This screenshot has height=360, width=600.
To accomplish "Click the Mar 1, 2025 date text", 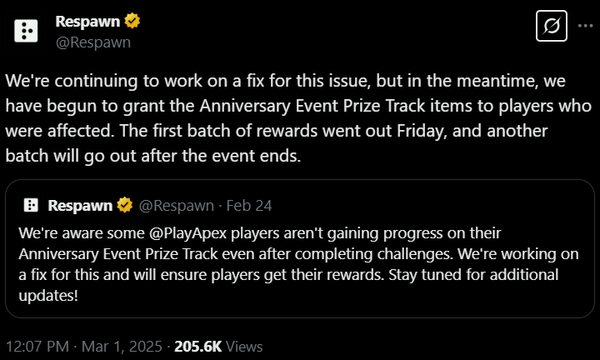I will (x=122, y=347).
